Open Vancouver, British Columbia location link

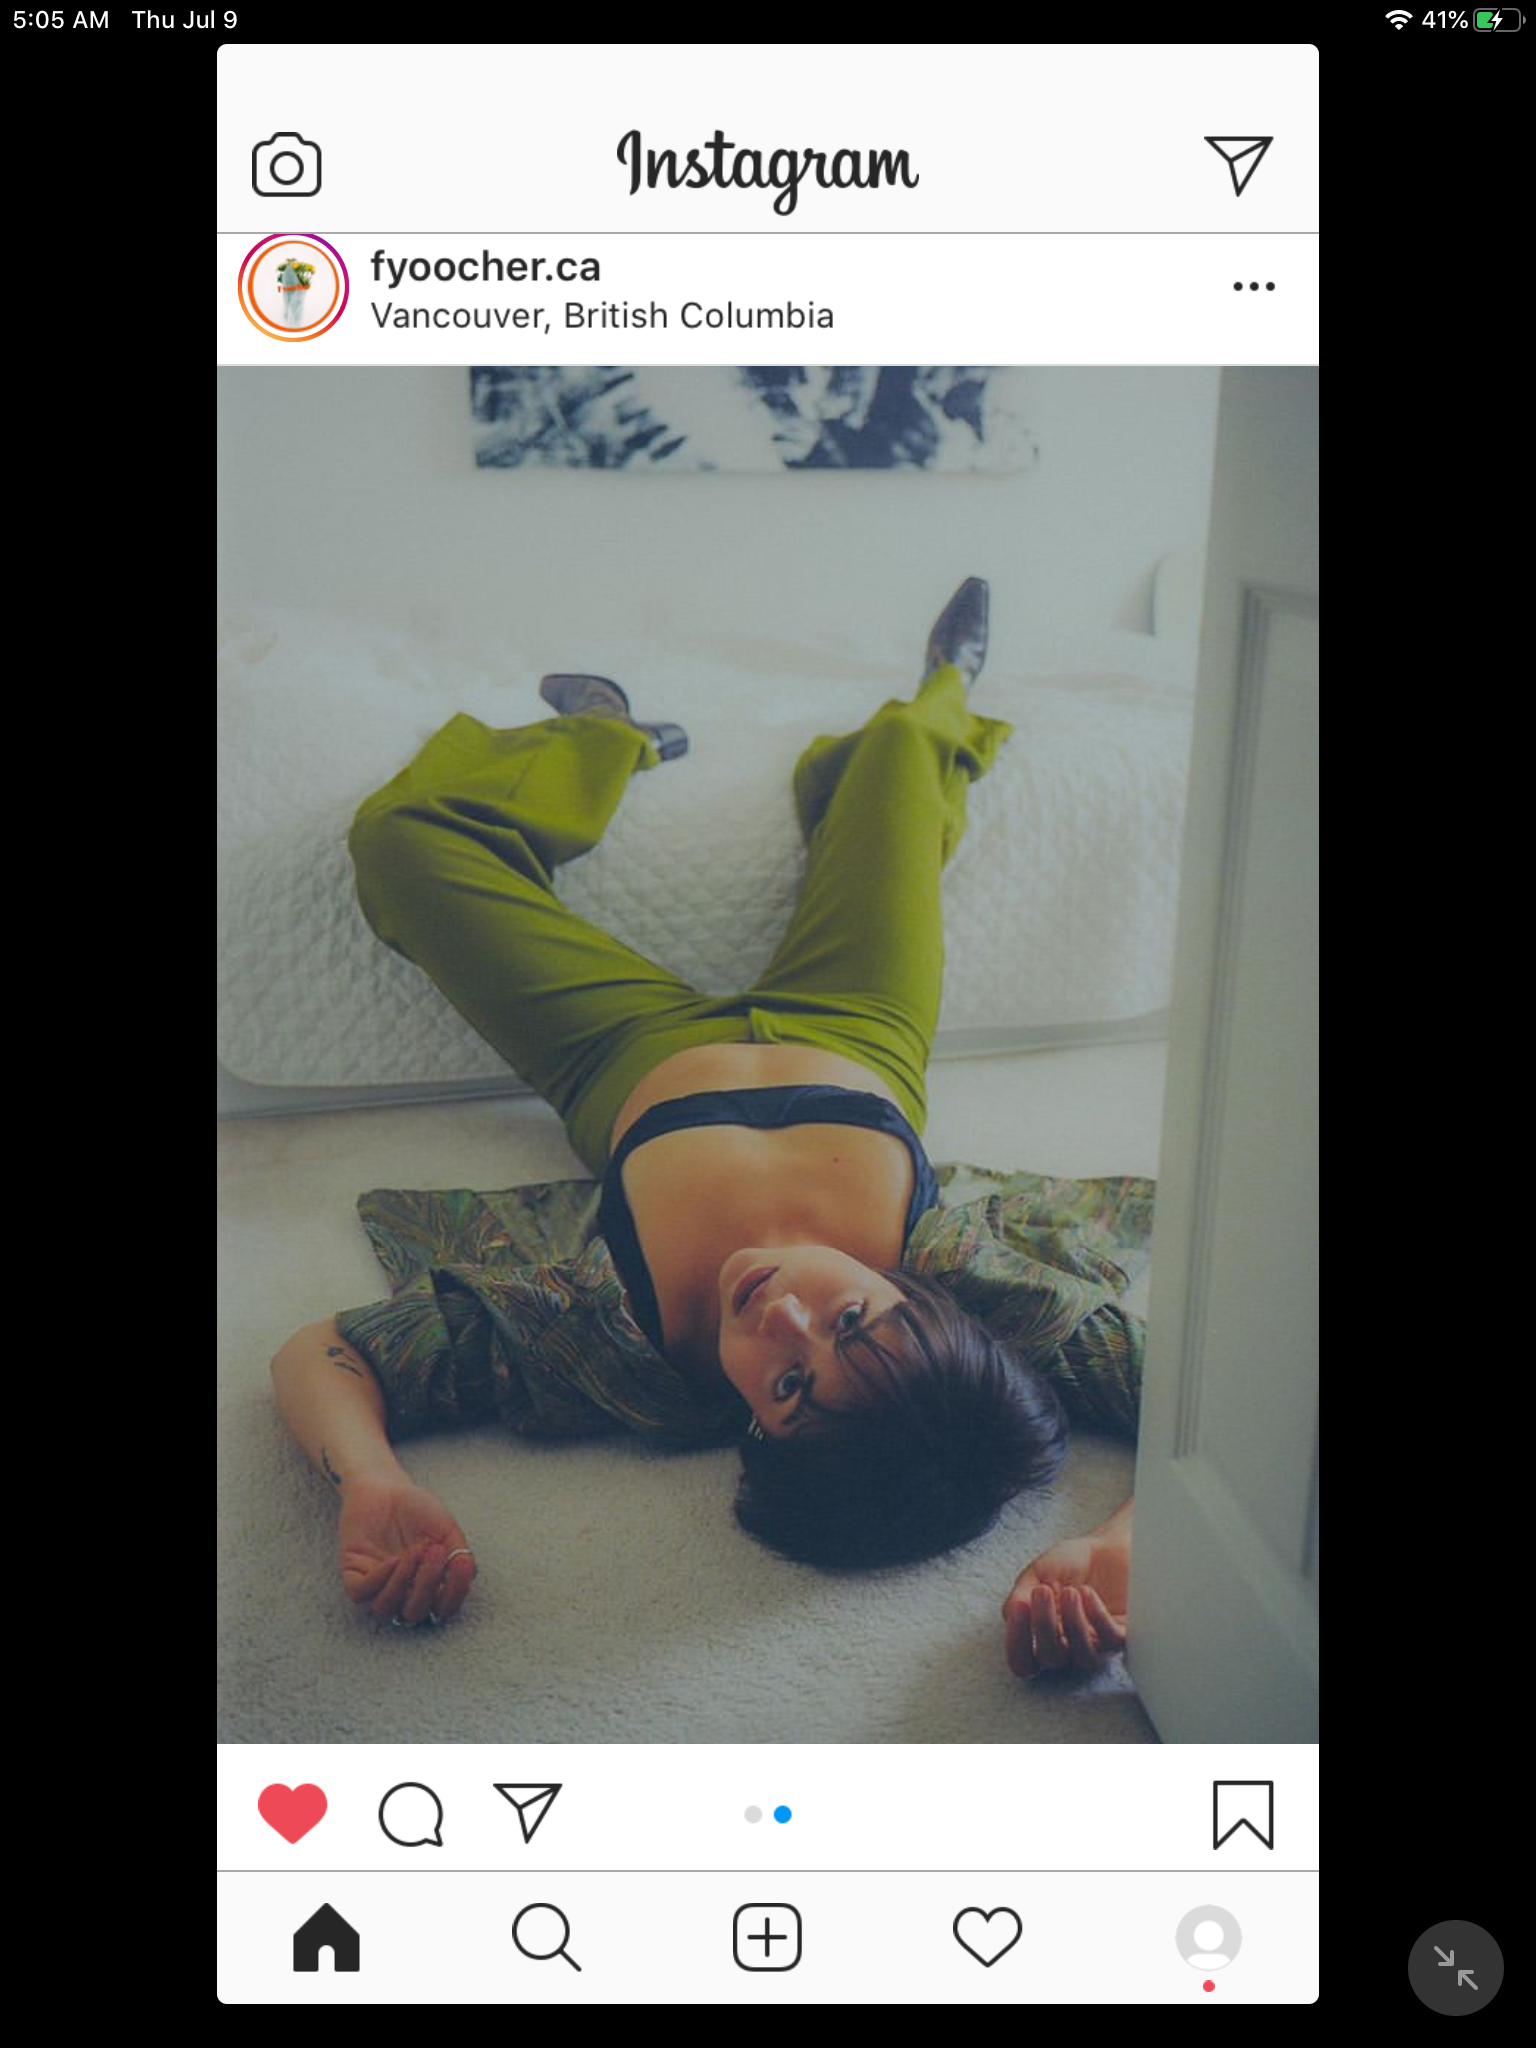click(602, 316)
